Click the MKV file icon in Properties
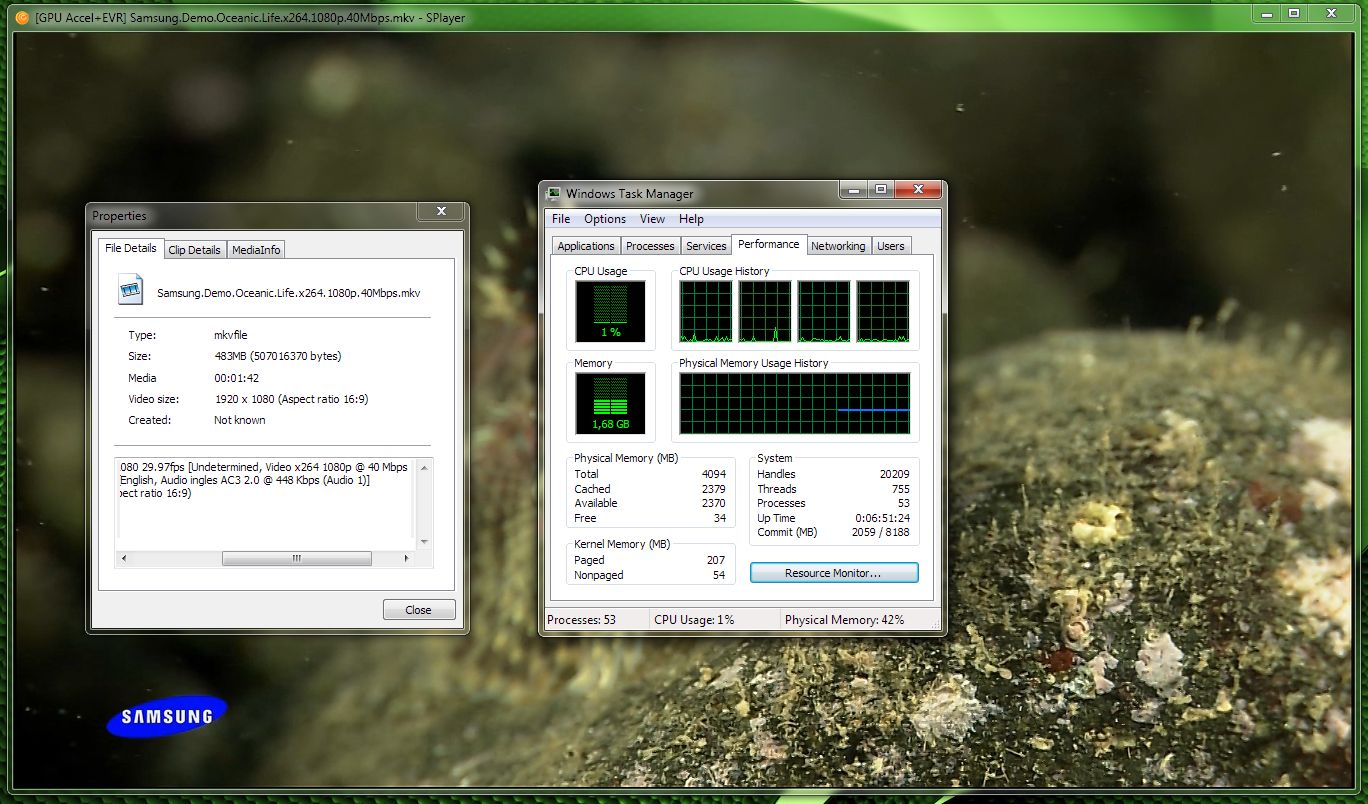 132,292
